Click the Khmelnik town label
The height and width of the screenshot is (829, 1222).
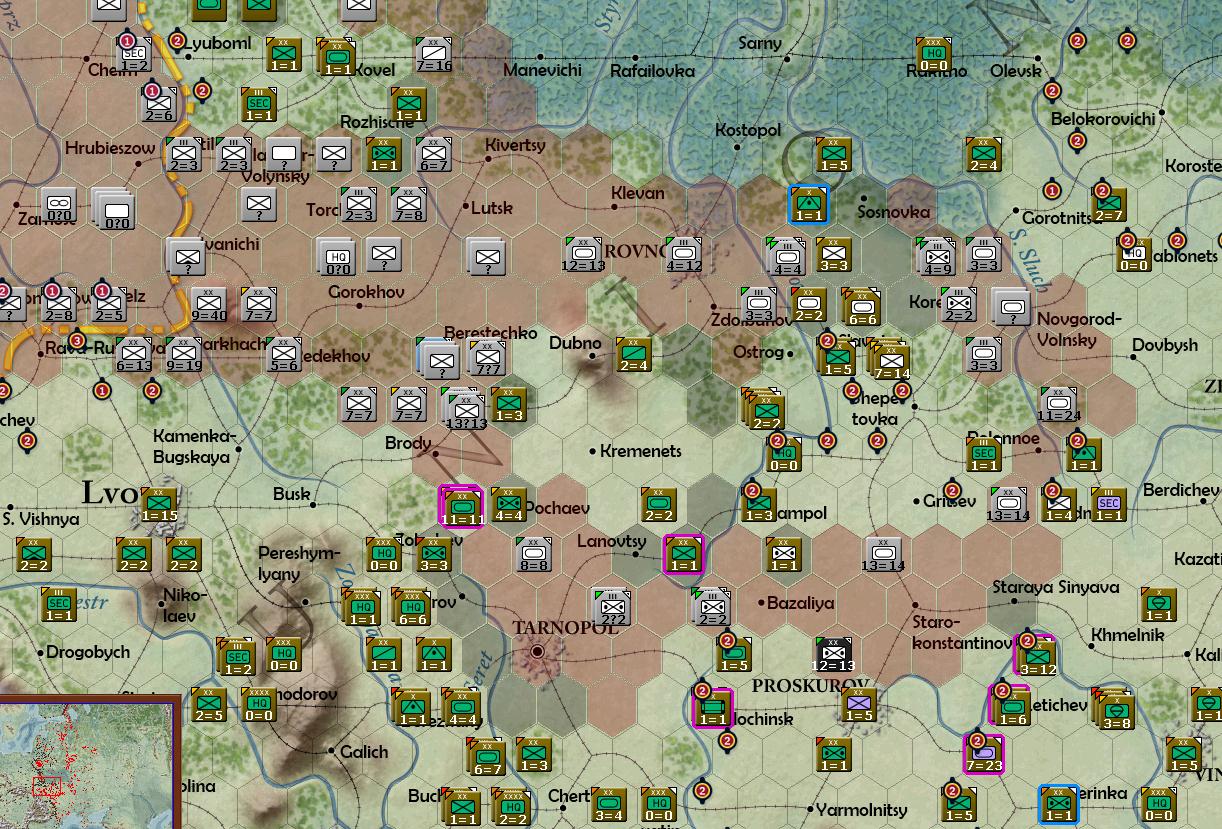pos(1127,635)
